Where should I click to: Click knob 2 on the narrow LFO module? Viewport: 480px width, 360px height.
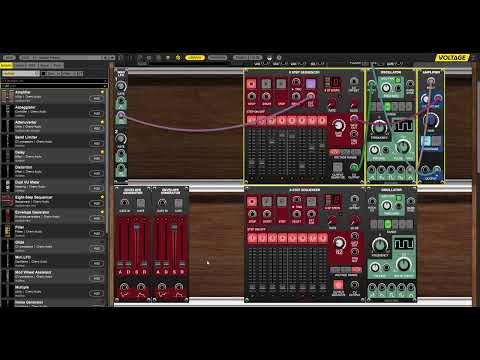121,138
